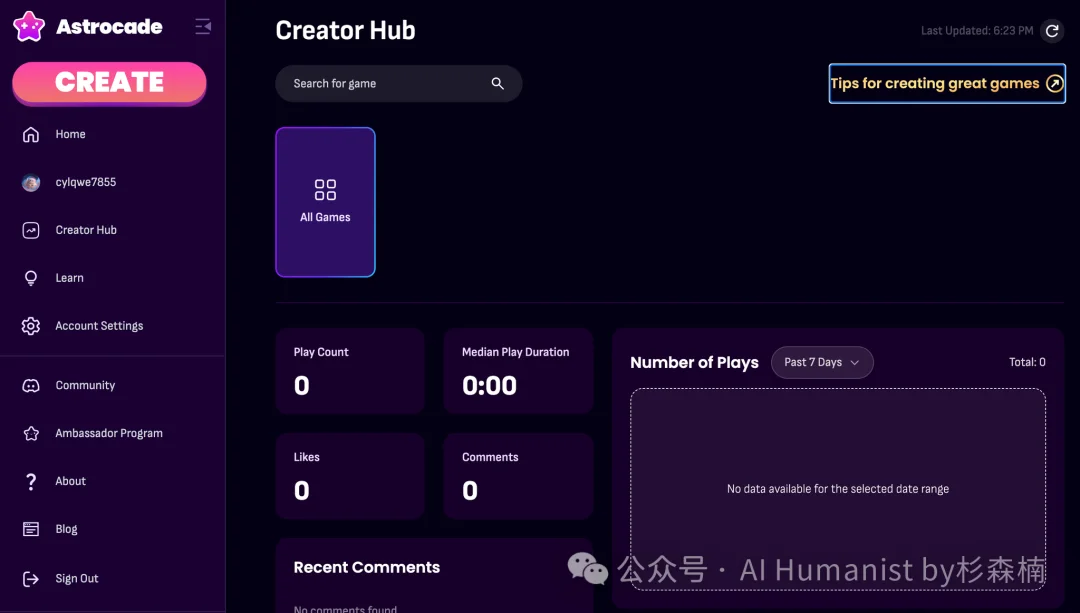Click the Learn lightbulb icon
The image size is (1080, 613).
tap(31, 278)
